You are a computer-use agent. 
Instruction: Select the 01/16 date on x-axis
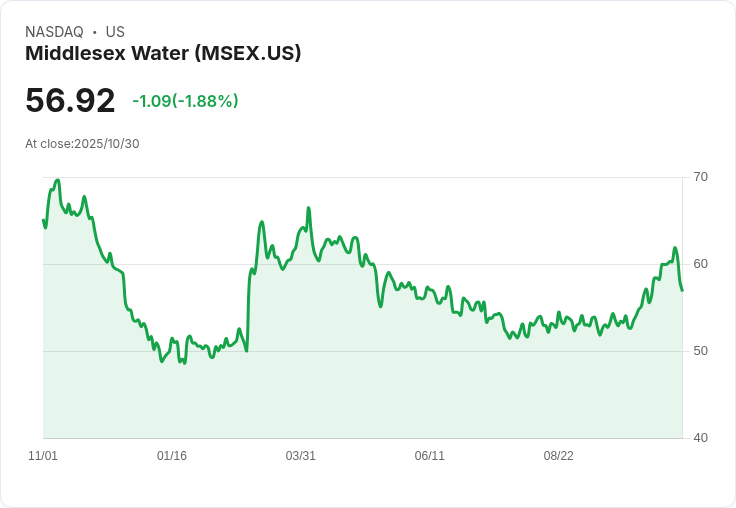coord(172,456)
